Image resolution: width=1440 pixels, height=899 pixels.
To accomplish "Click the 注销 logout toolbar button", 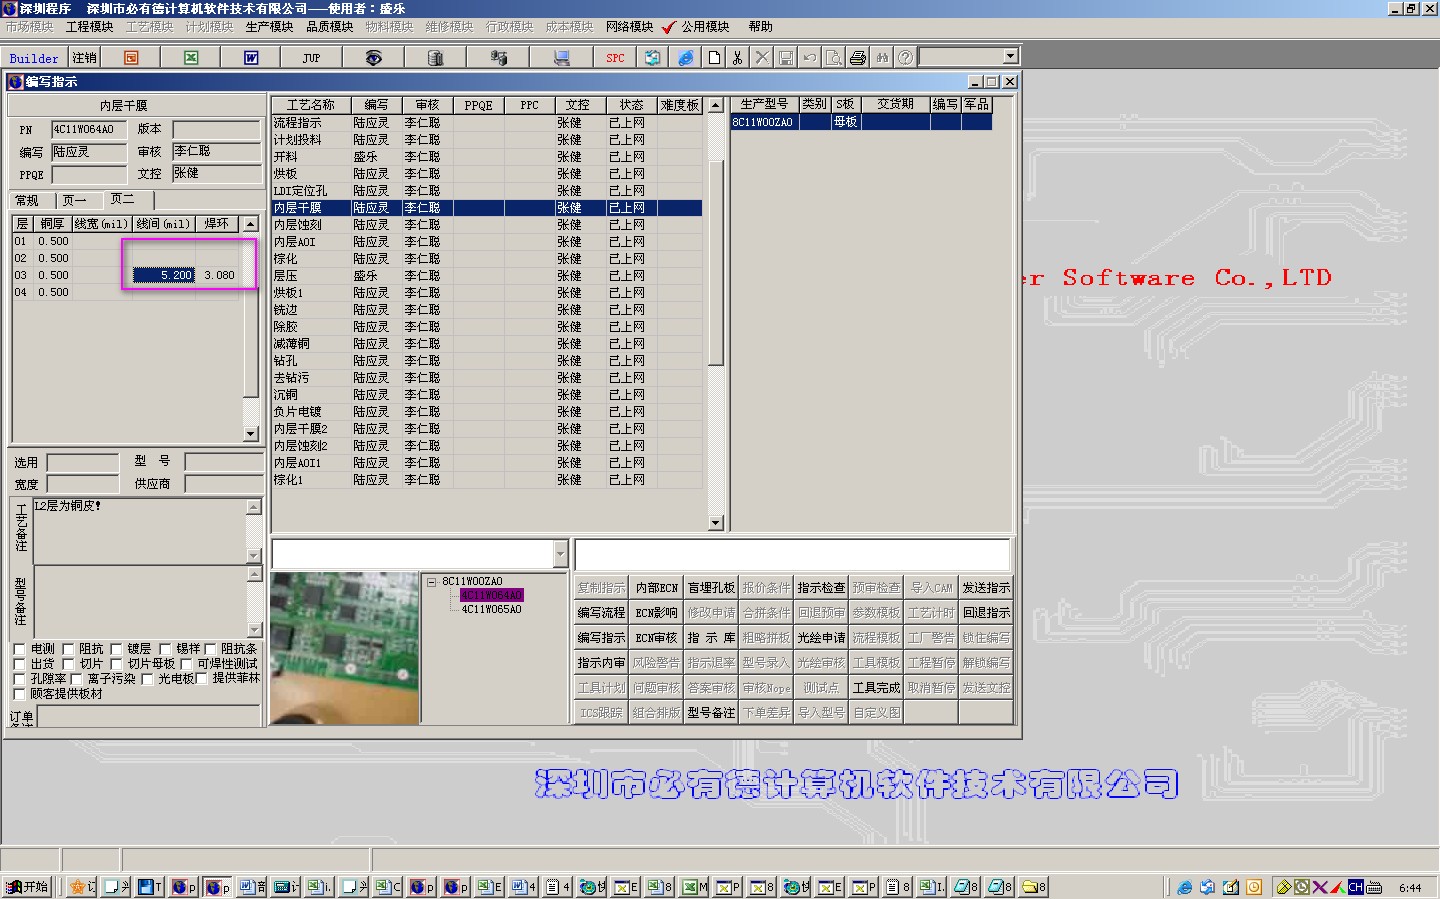I will coord(85,58).
